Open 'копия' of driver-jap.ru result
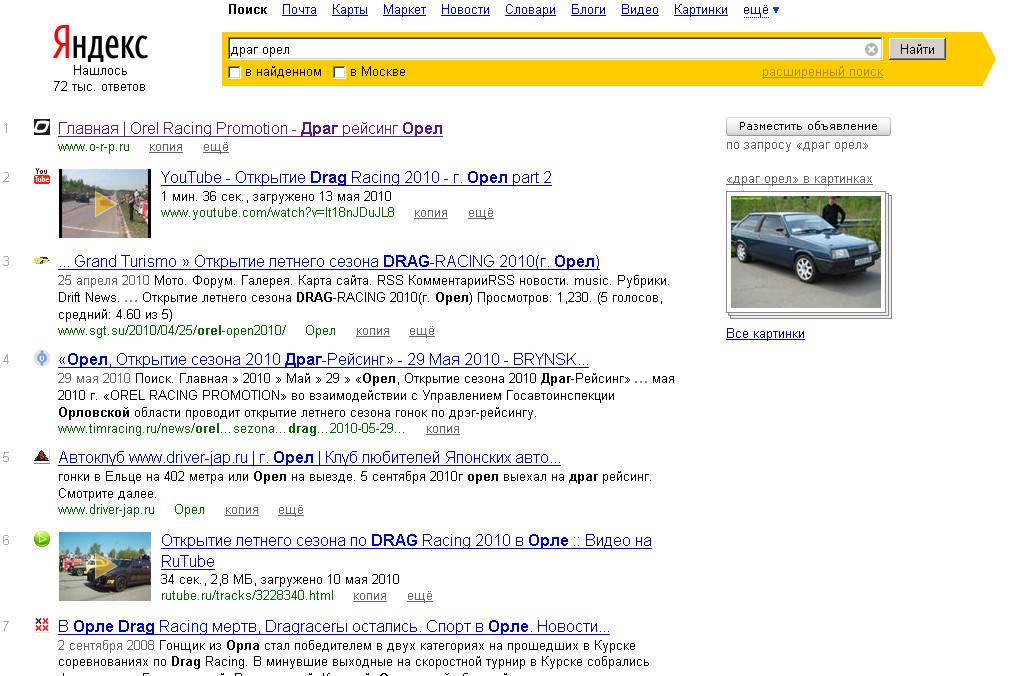This screenshot has height=676, width=1034. (x=241, y=510)
